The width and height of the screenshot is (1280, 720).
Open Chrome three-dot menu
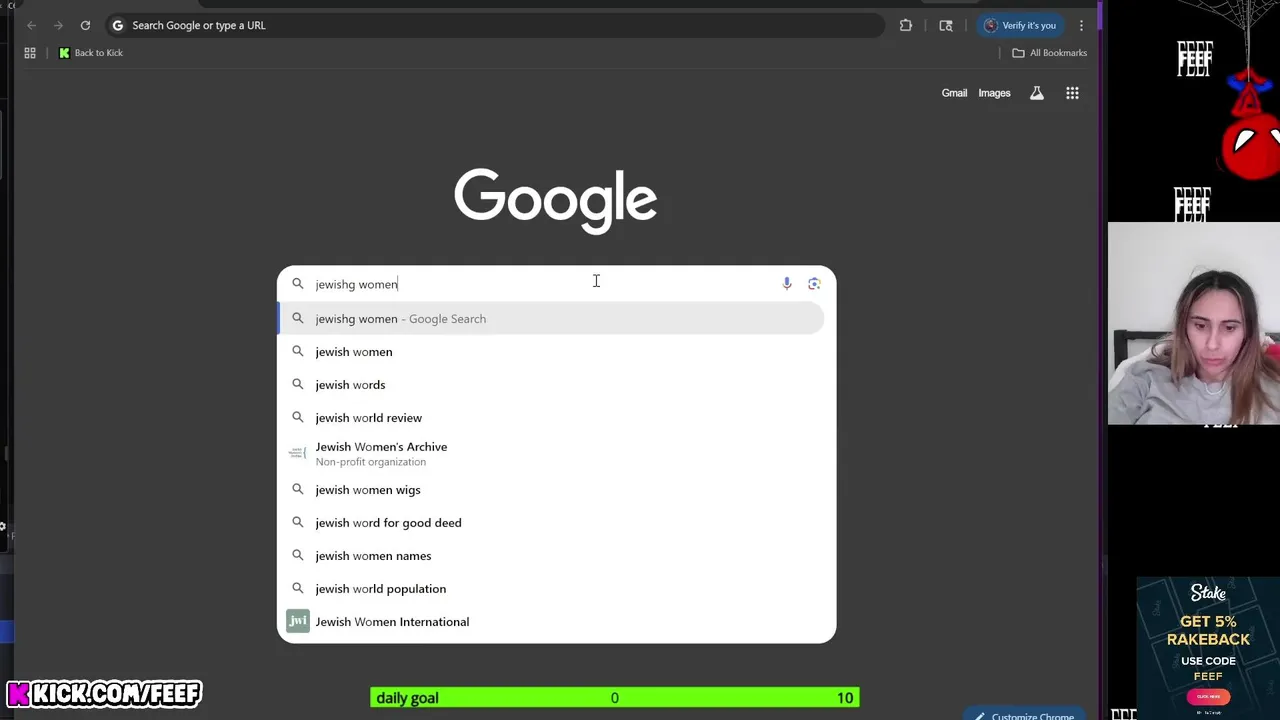tap(1081, 25)
